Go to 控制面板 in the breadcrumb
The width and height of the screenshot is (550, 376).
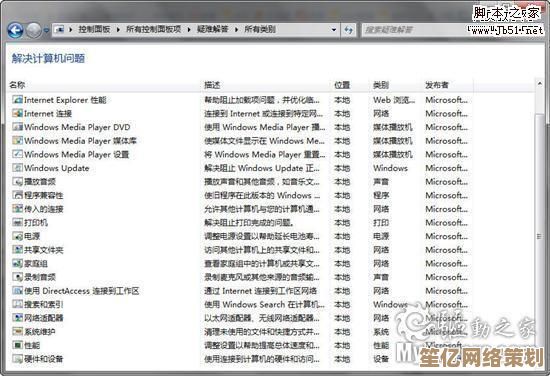click(x=94, y=29)
